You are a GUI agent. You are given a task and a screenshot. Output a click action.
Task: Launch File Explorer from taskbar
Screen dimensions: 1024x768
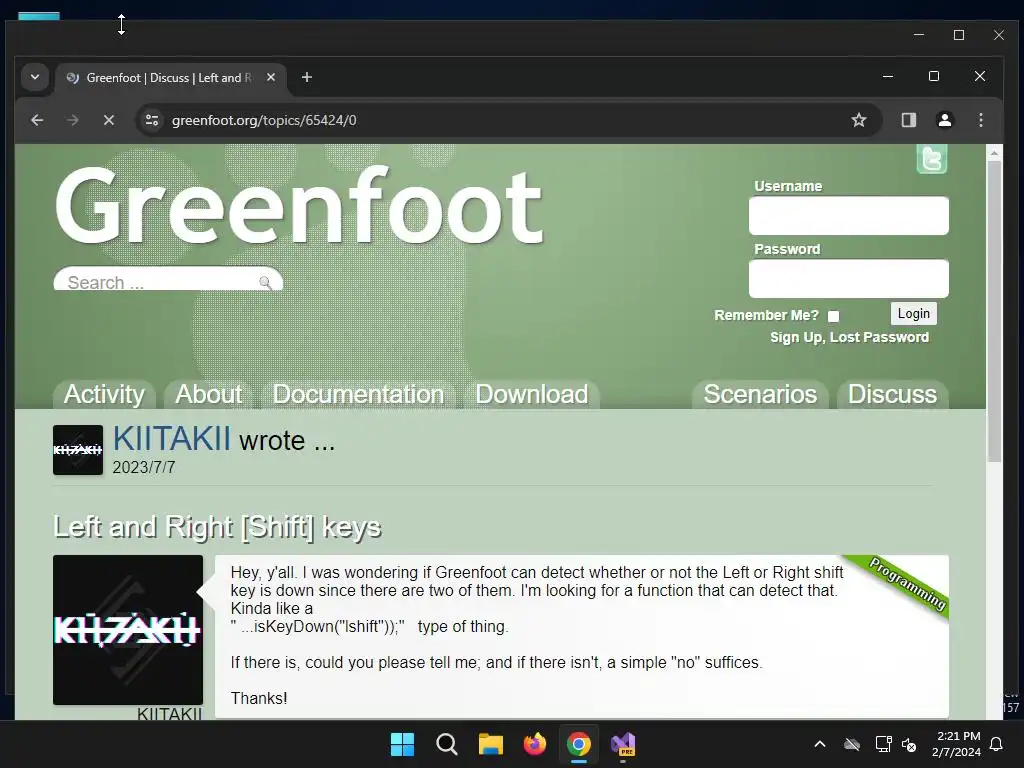click(490, 744)
